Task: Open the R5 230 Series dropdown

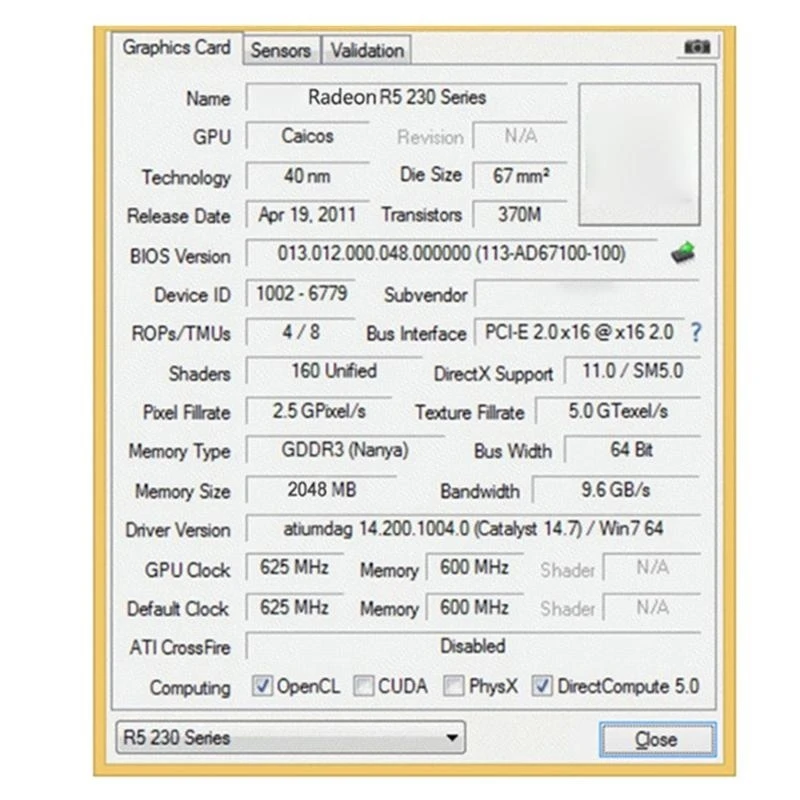Action: coord(290,737)
